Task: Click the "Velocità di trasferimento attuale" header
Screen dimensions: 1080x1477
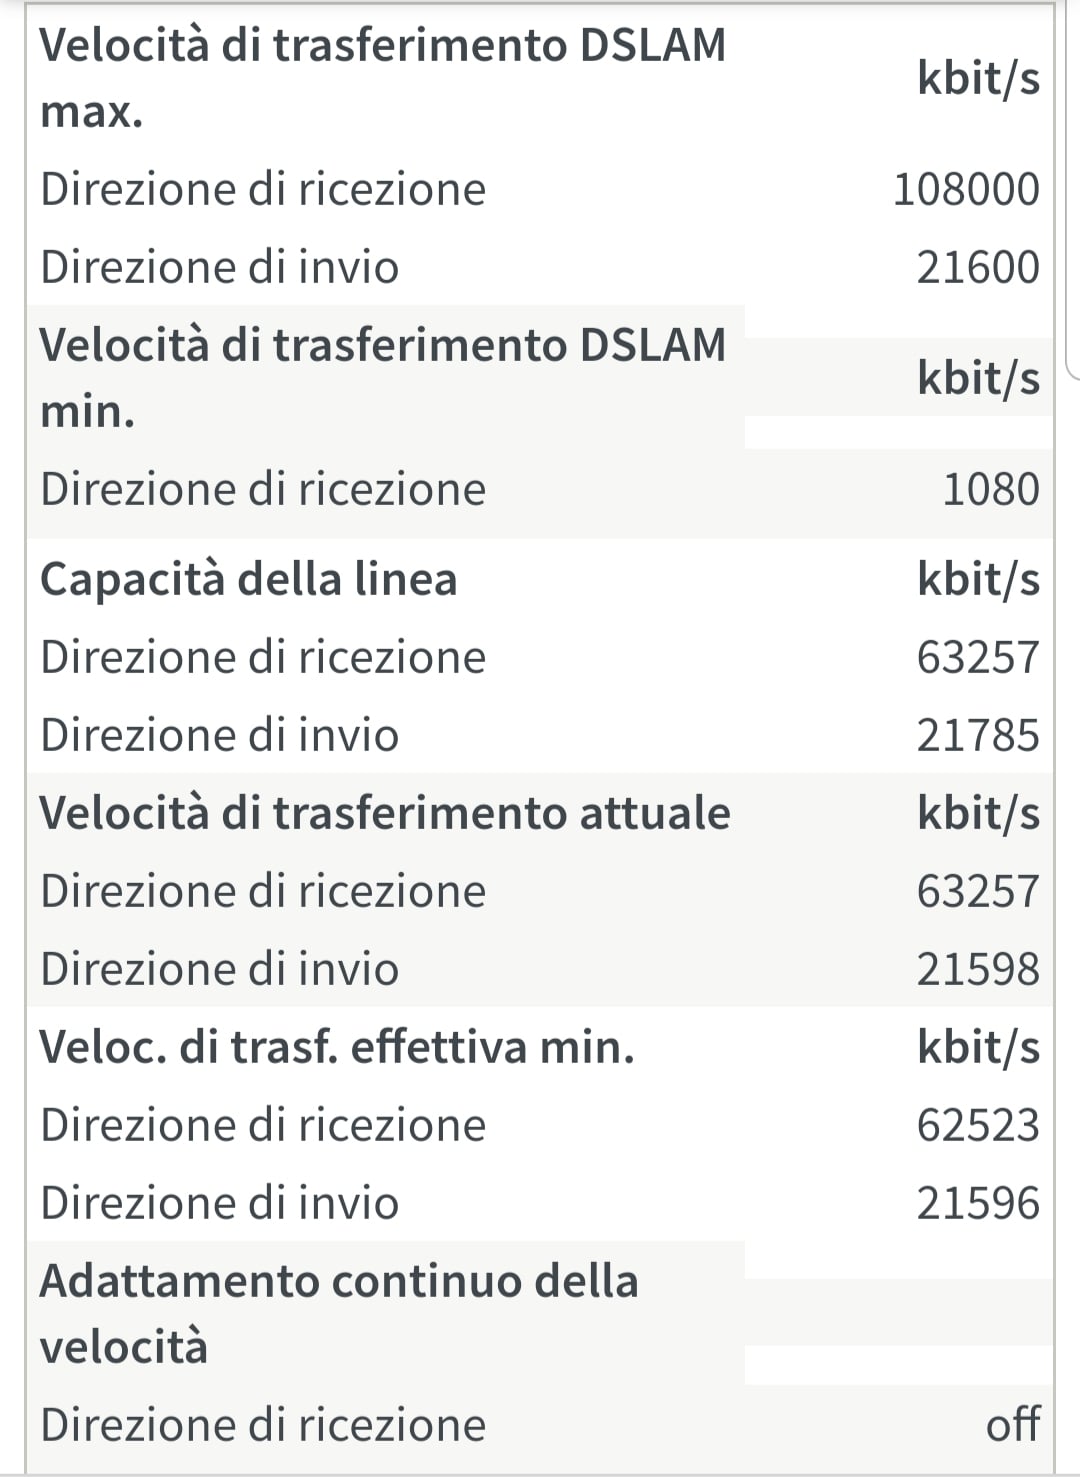Action: [x=384, y=813]
